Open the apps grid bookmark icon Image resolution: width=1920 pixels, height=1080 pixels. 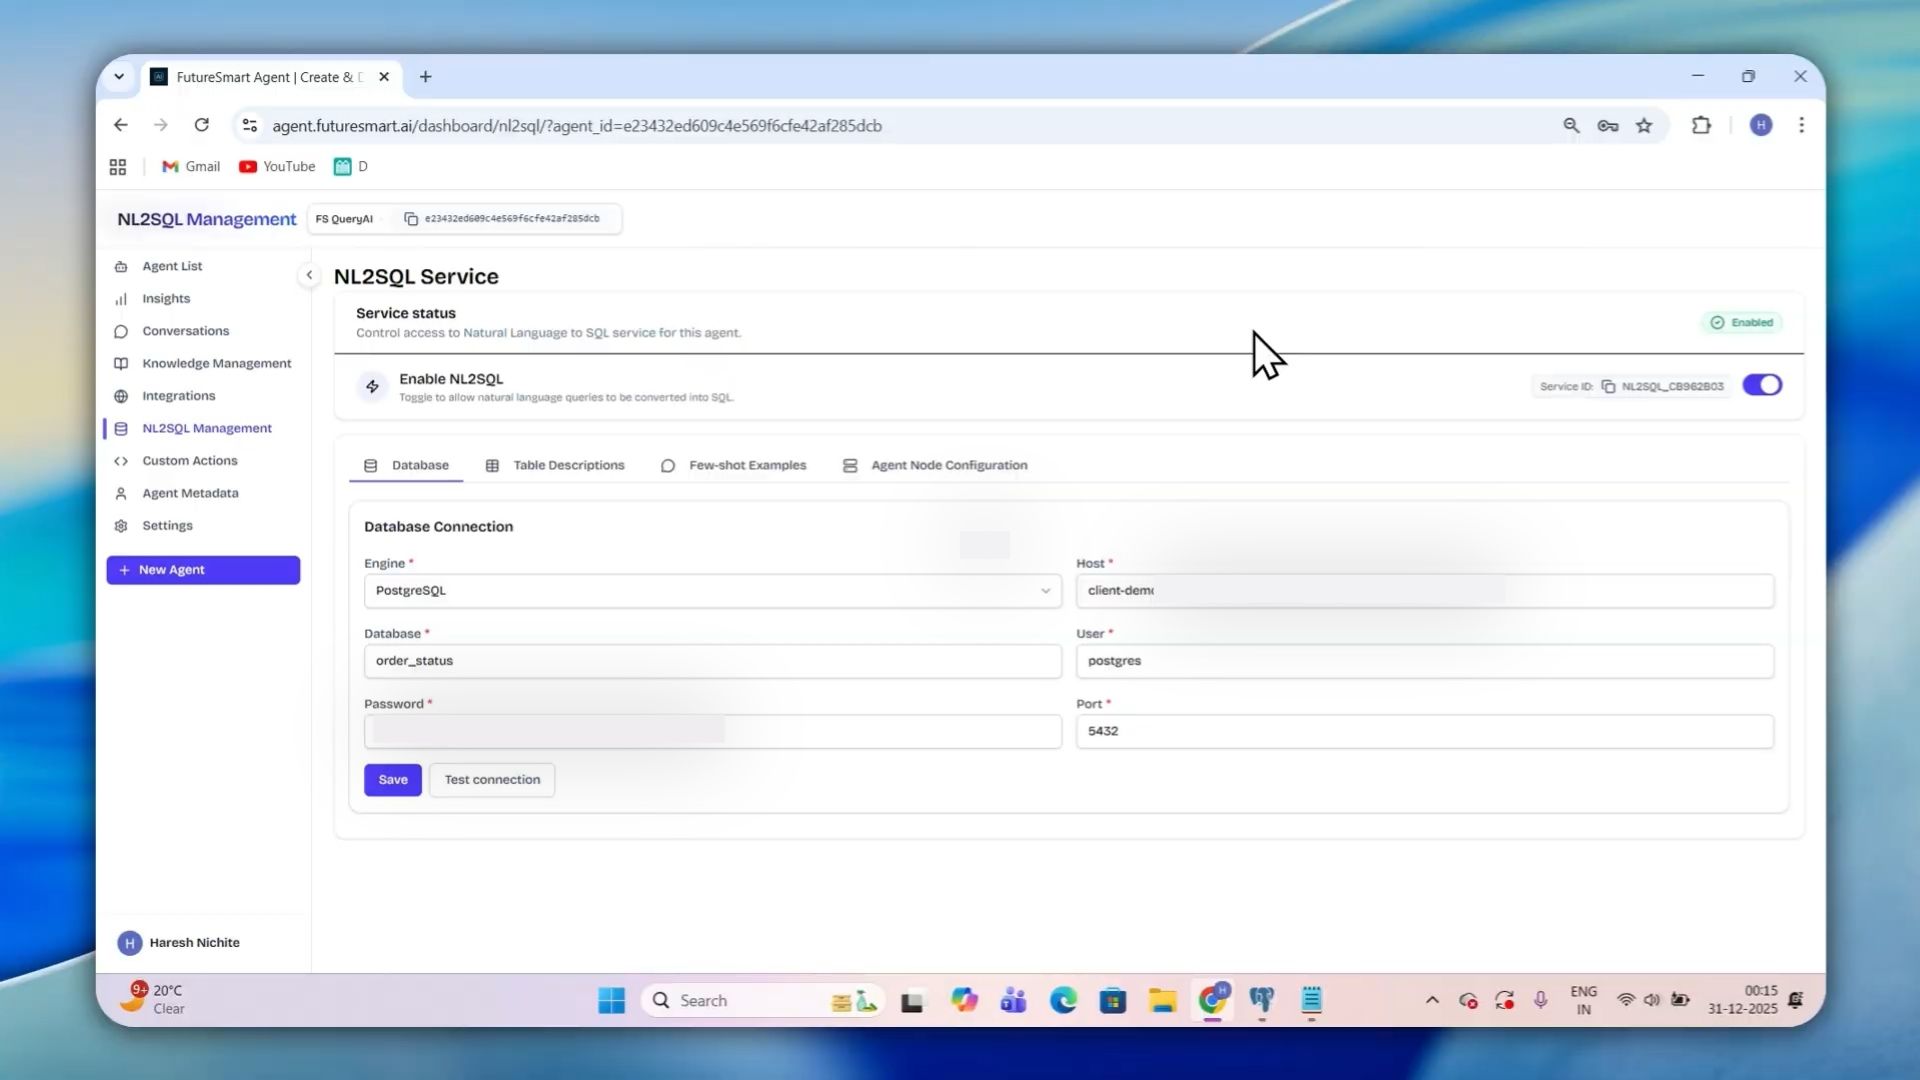(x=118, y=167)
